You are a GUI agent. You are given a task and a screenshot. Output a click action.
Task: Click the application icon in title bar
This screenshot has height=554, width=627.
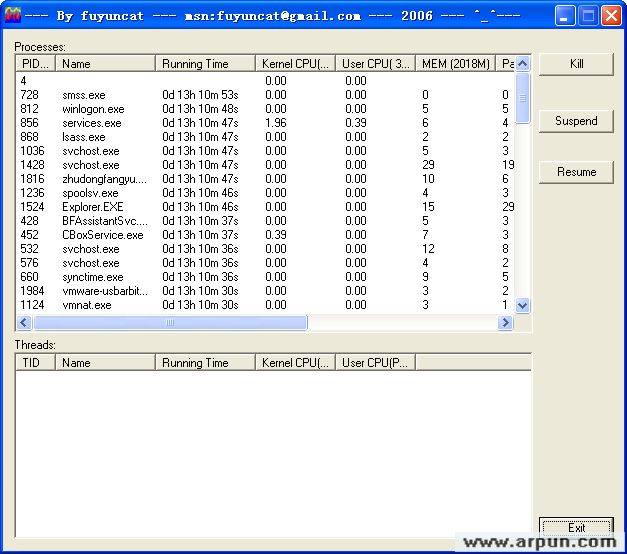13,15
